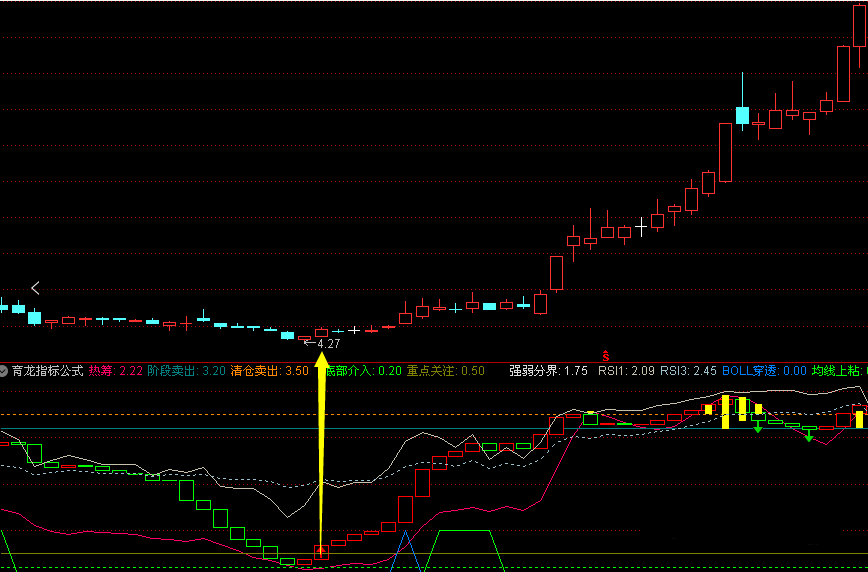Screen dimensions: 868x572
Task: Click the 强弱分界: 1.75 value
Action: (x=548, y=371)
